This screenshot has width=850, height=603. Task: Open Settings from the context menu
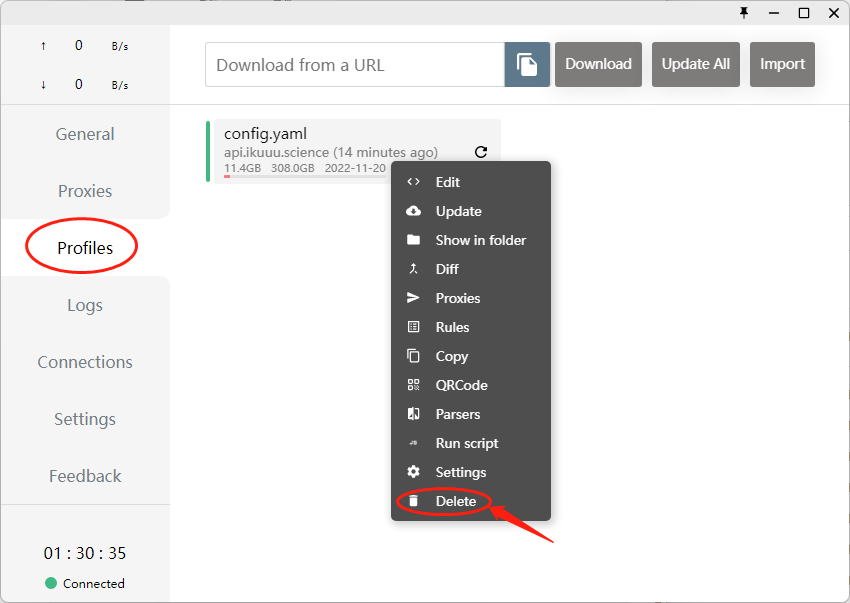[461, 473]
